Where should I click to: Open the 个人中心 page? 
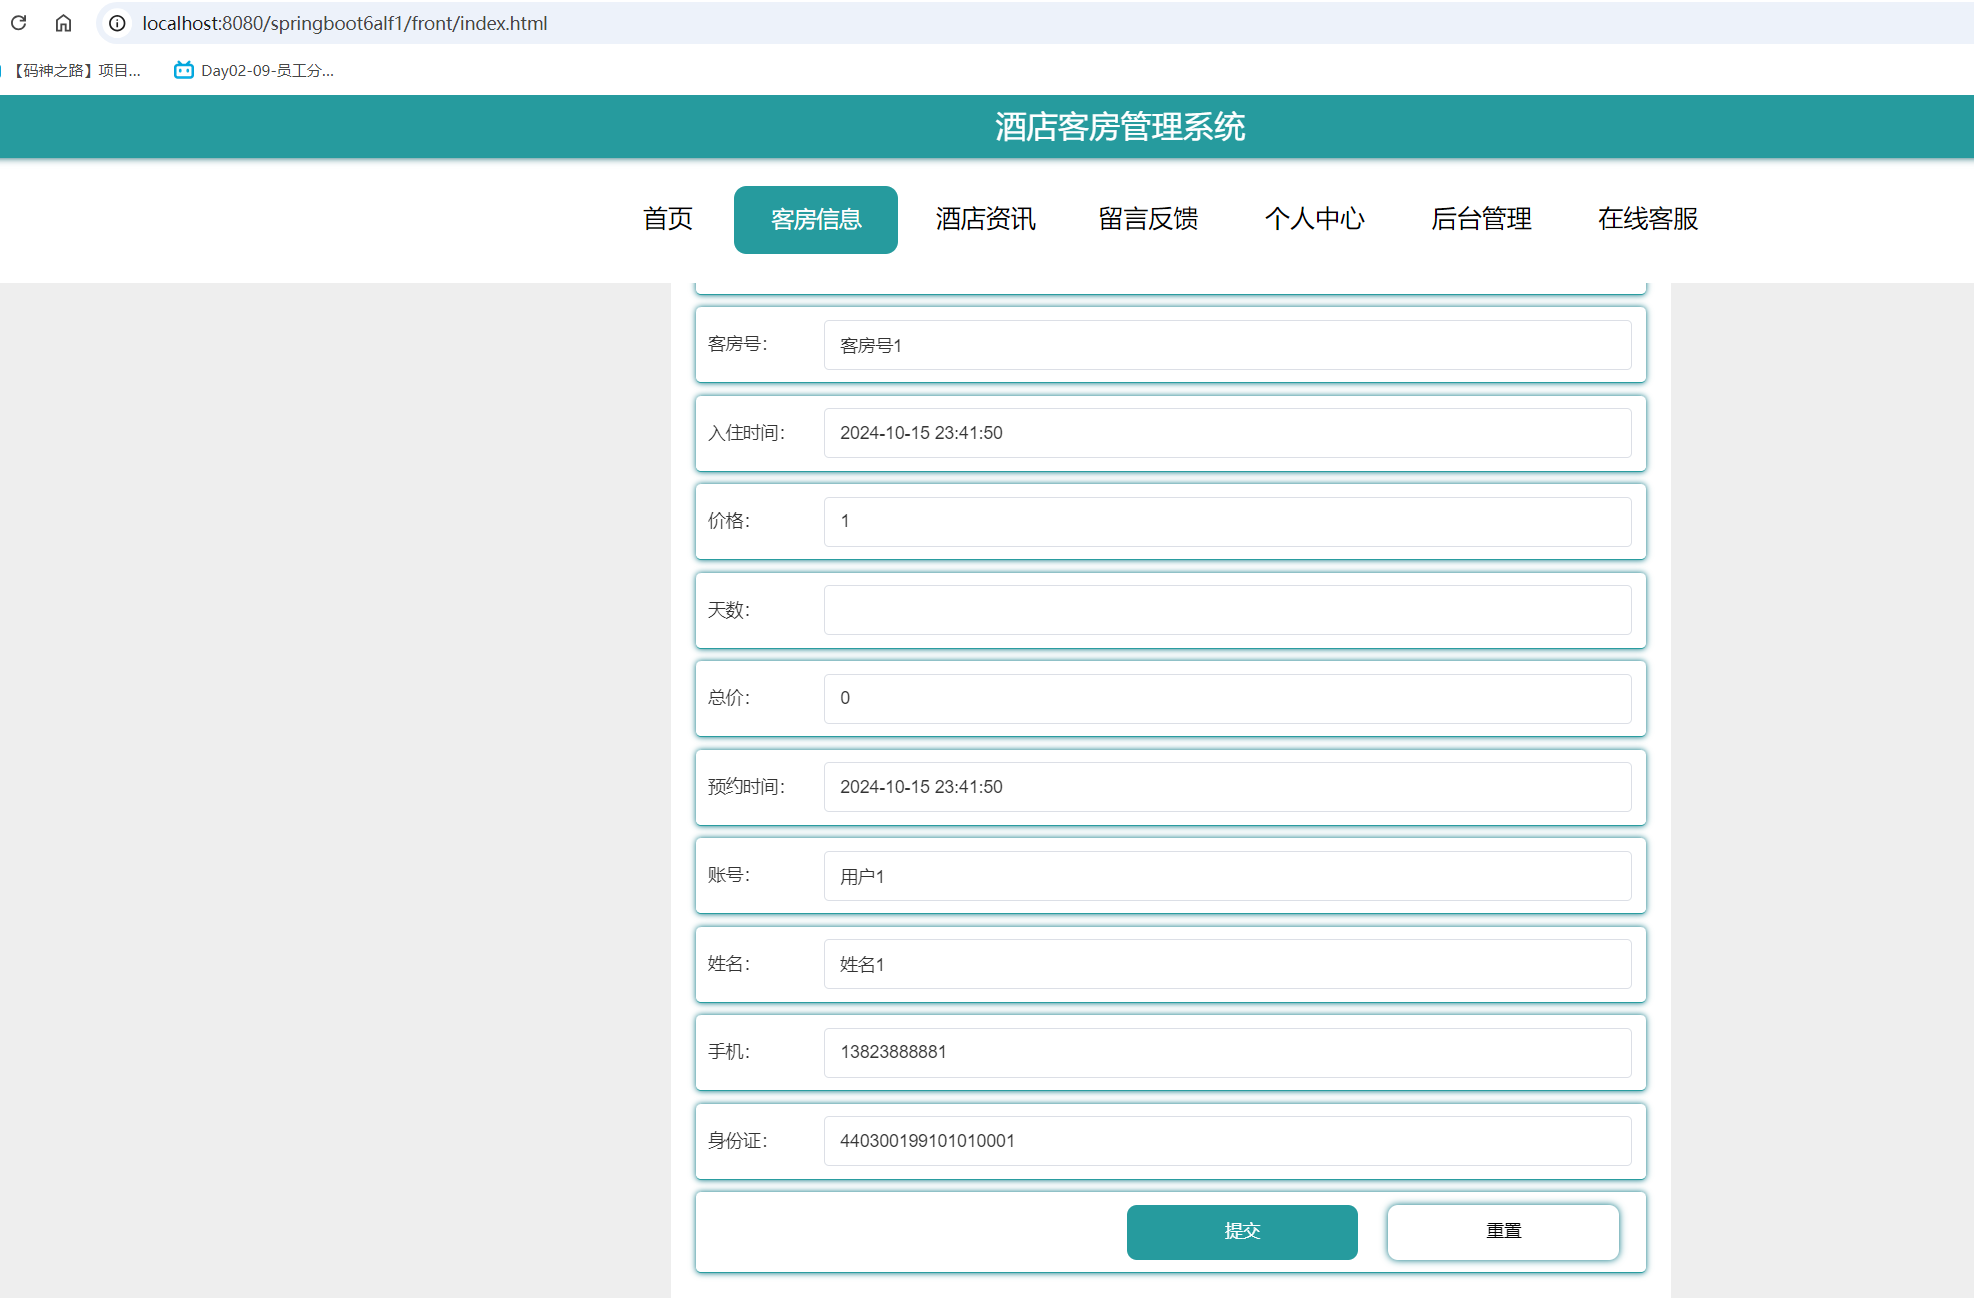[x=1315, y=219]
